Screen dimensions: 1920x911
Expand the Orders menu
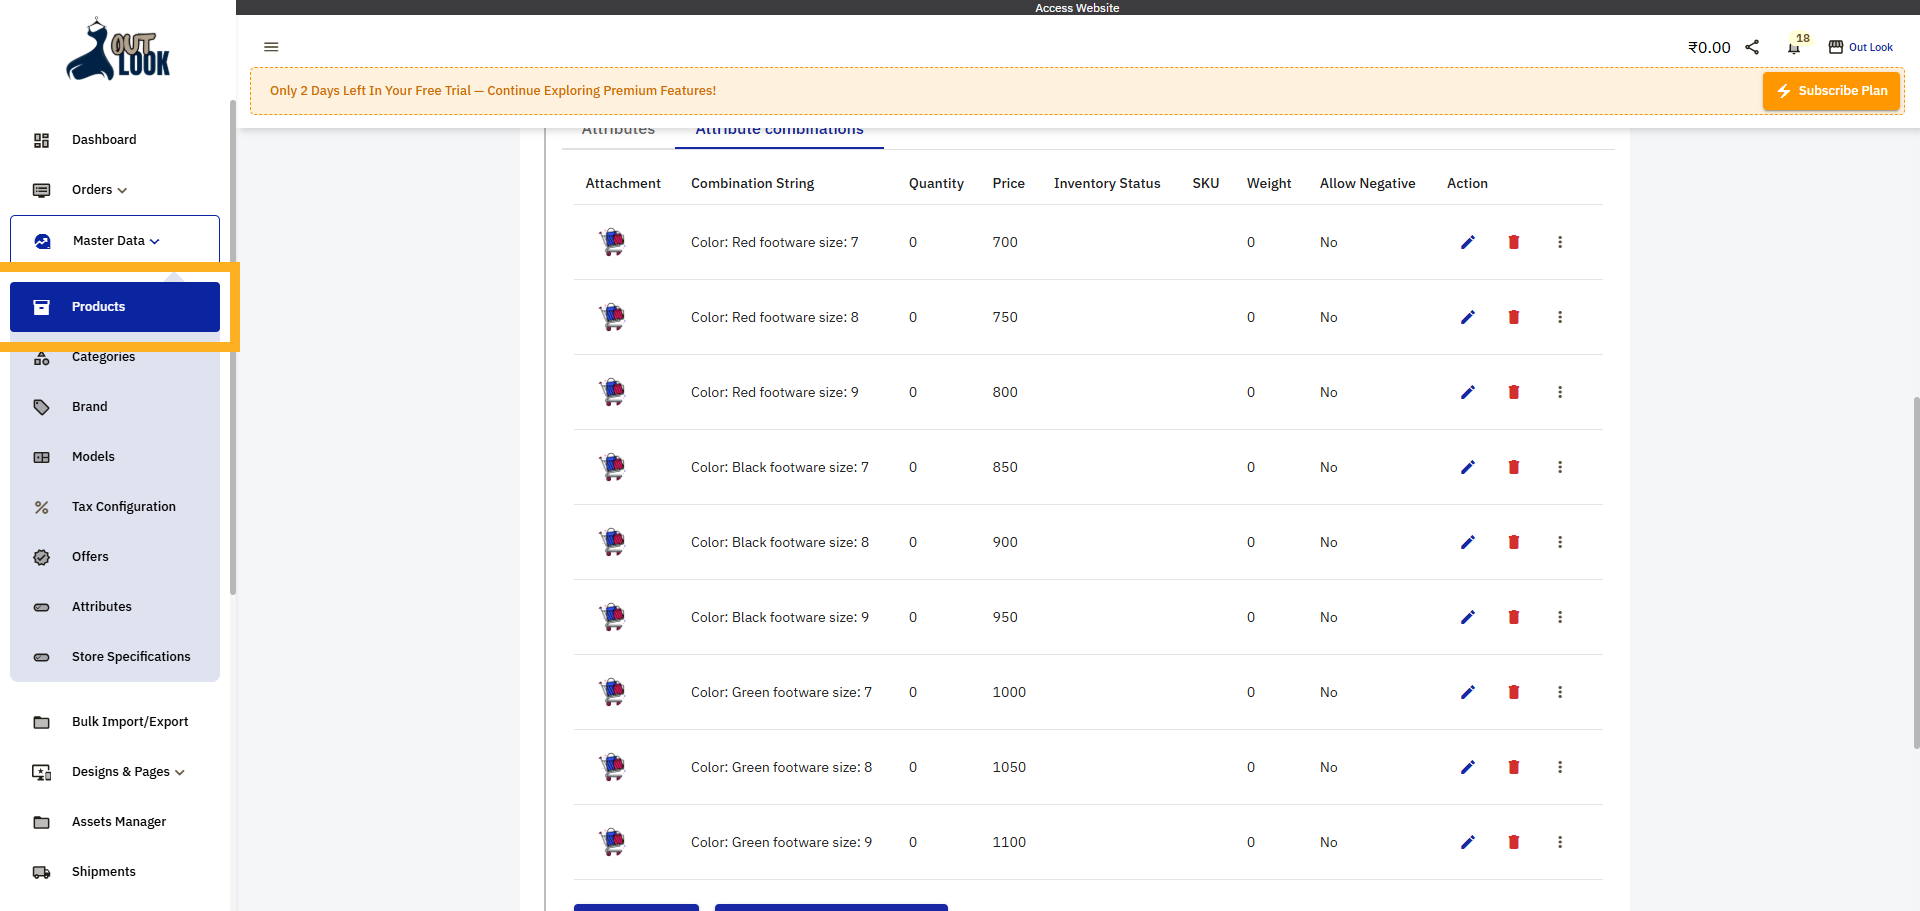(x=99, y=190)
